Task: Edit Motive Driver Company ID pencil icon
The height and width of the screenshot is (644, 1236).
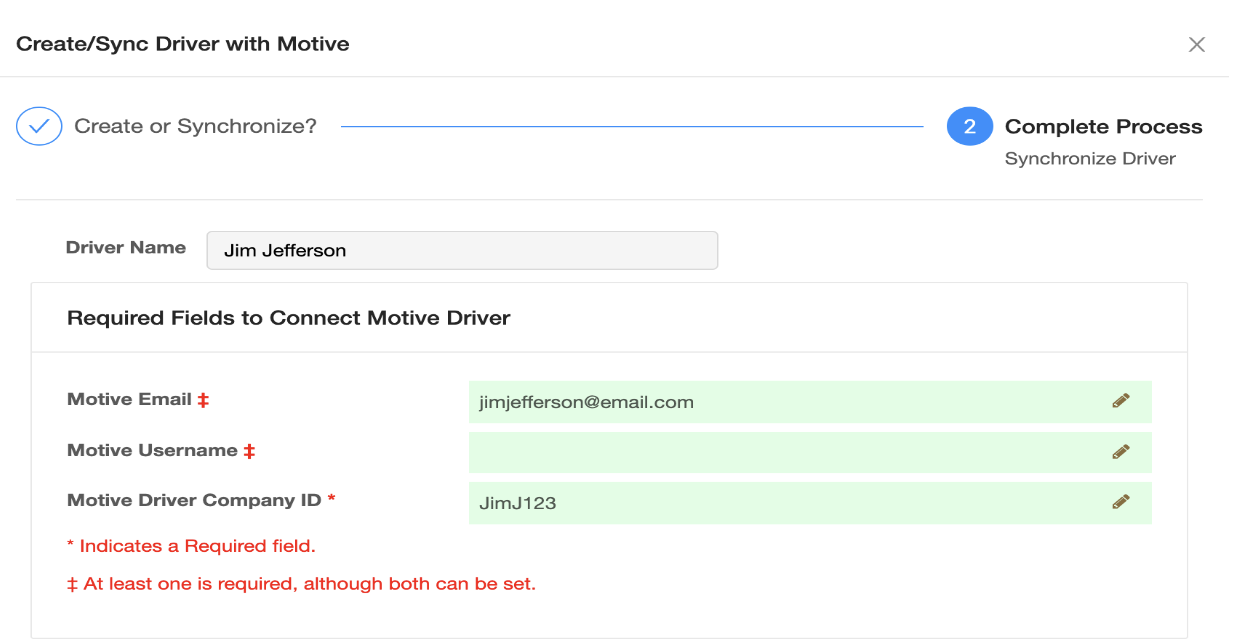Action: tap(1121, 502)
